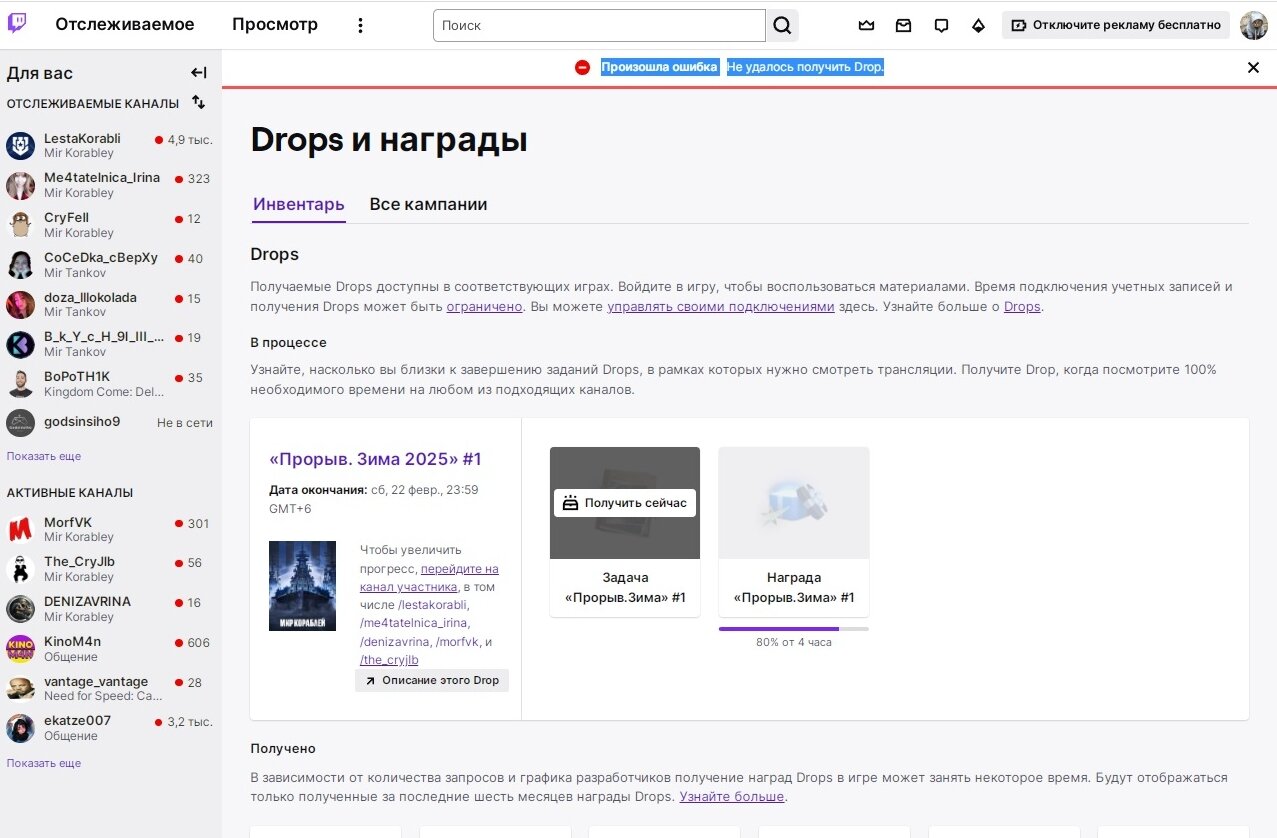Open the Просмотр navigation item

(275, 25)
